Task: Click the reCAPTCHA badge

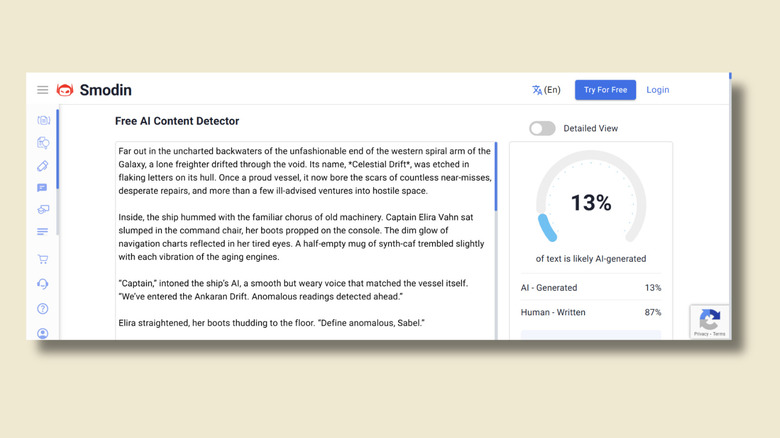Action: click(x=710, y=322)
